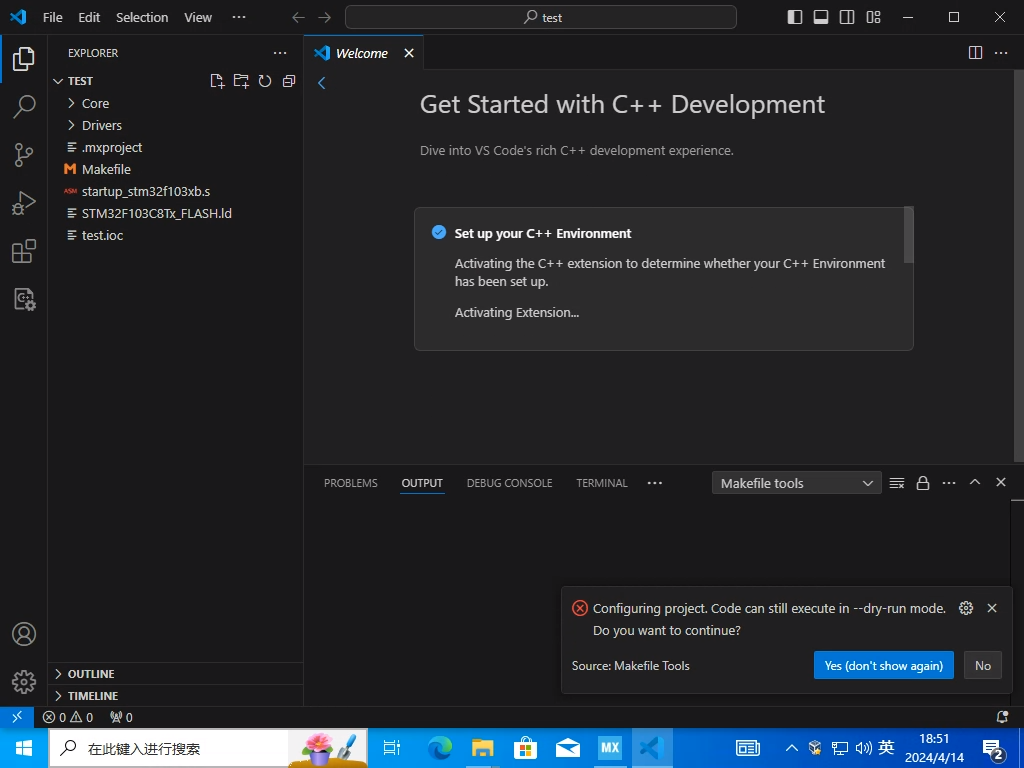Open the Run and Debug view
Viewport: 1024px width, 768px height.
(24, 203)
